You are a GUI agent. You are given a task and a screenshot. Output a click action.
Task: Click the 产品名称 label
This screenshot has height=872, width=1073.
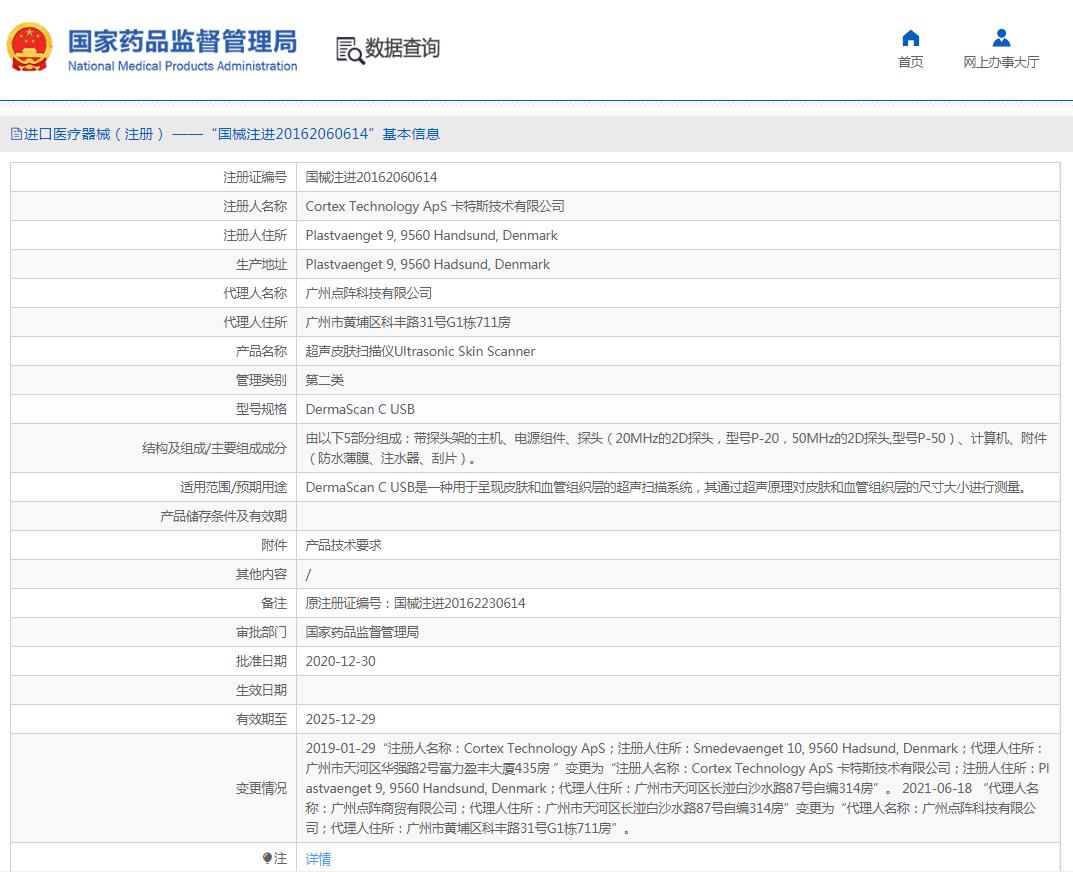click(261, 351)
